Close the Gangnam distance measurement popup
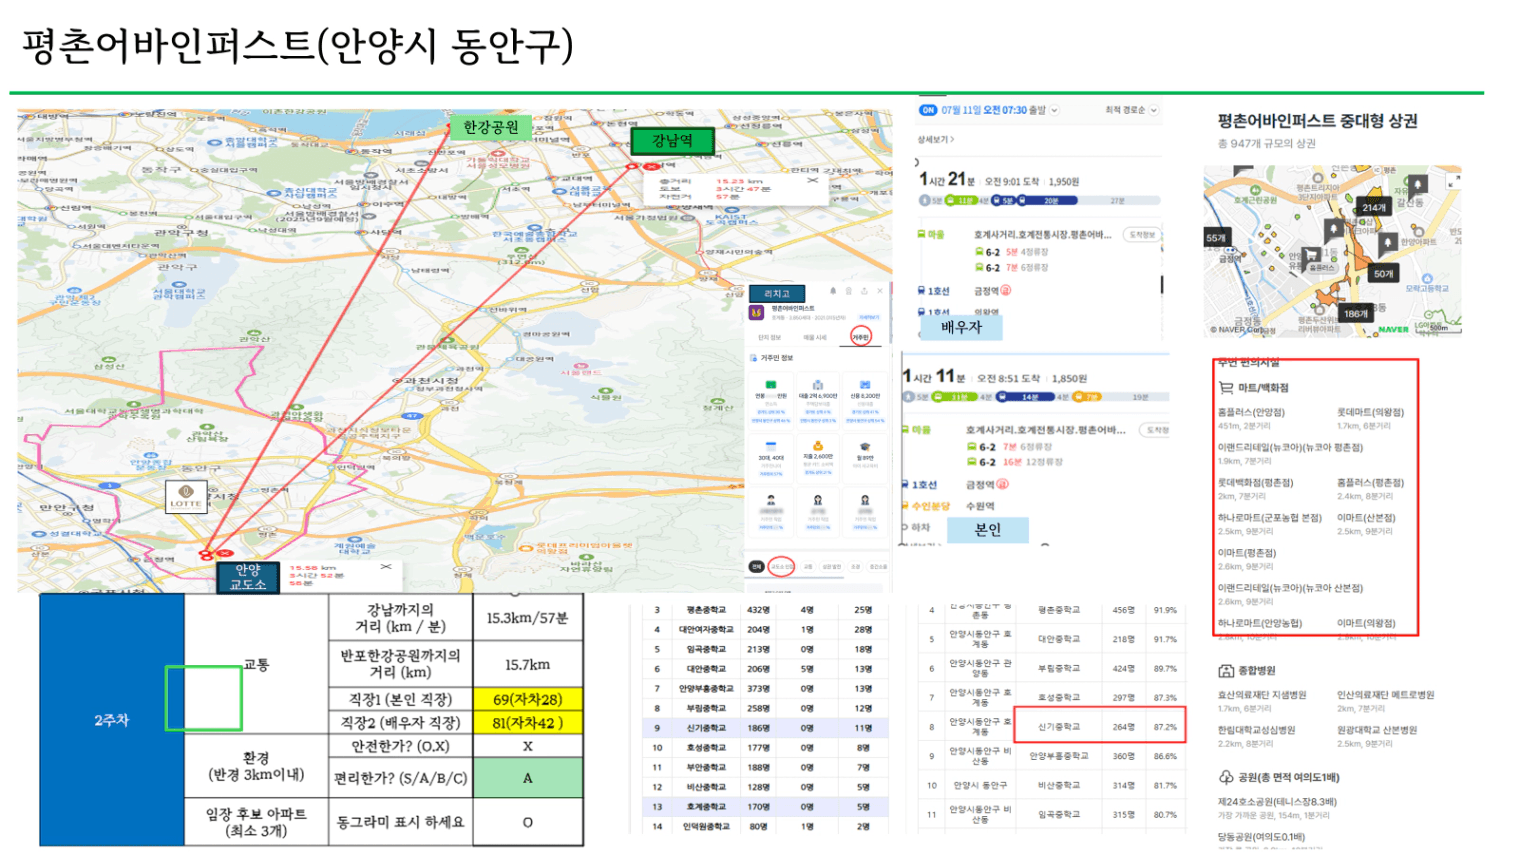 pos(812,181)
